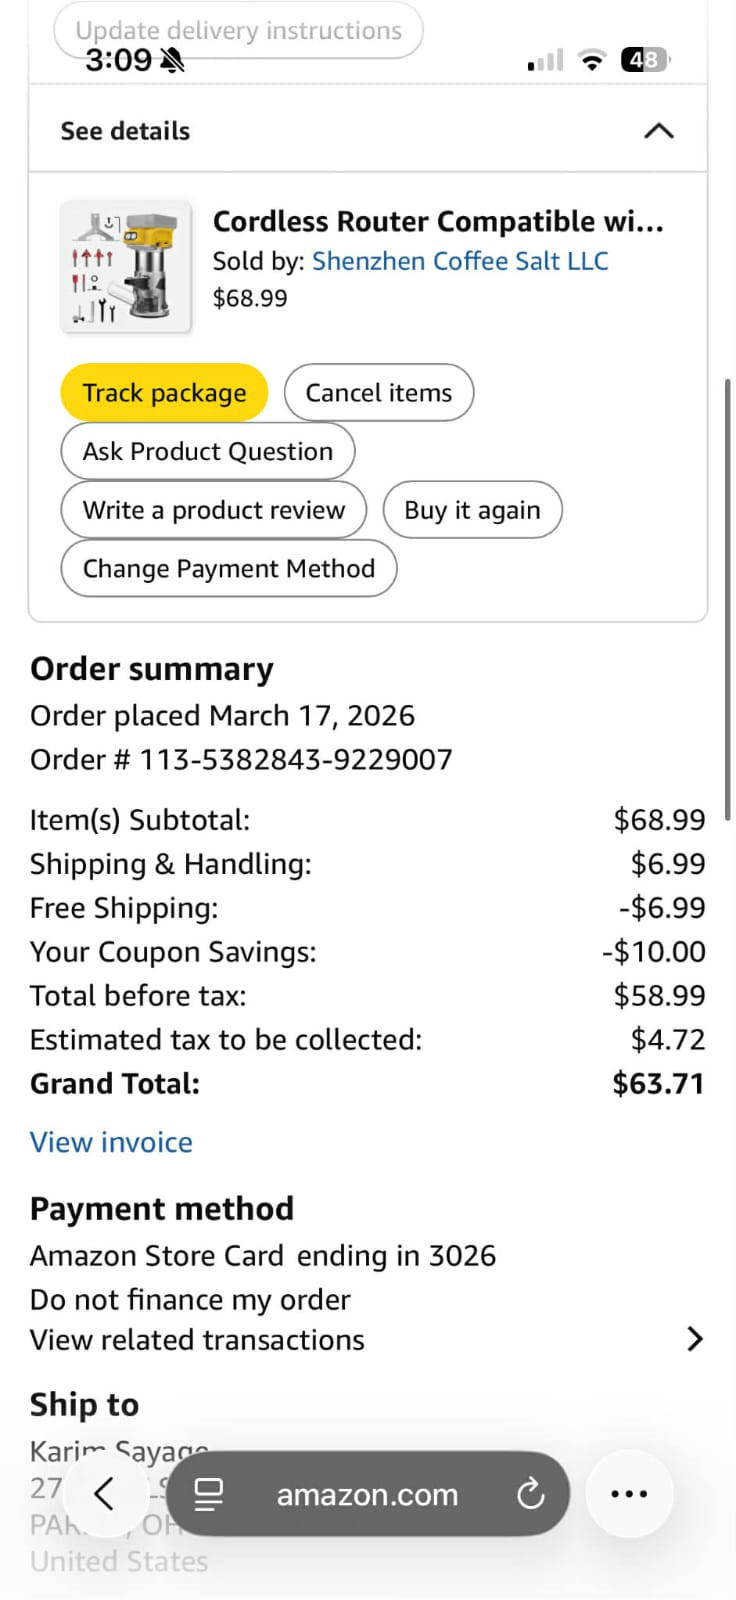Image resolution: width=736 pixels, height=1600 pixels.
Task: Tap the silent mode bell icon
Action: click(x=173, y=61)
